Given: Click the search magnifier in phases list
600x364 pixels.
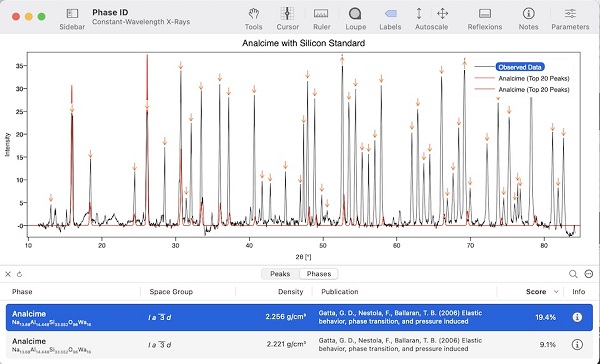Looking at the screenshot, I should coord(573,274).
